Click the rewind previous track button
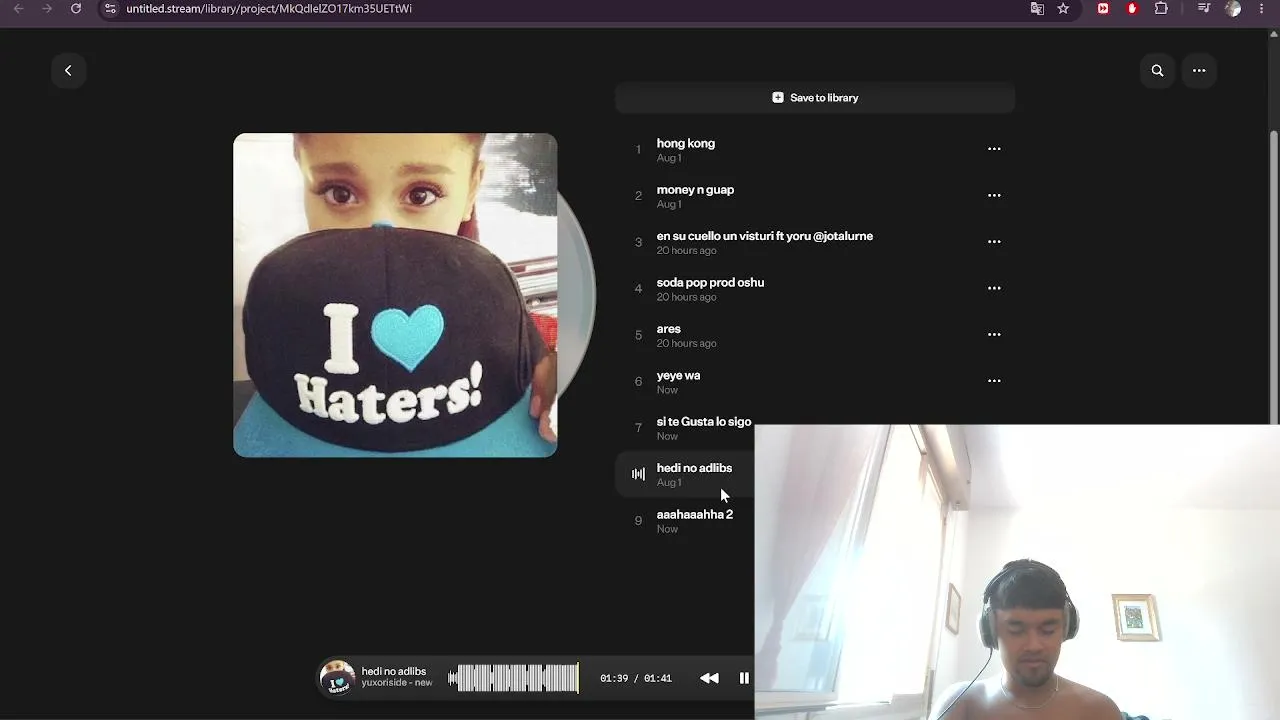This screenshot has height=720, width=1280. pos(709,678)
